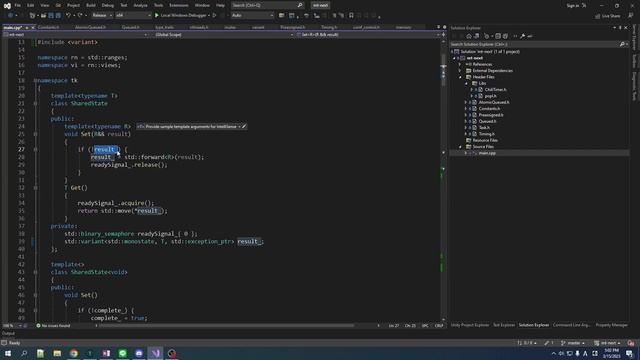Open the Build menu
Screen dimensions: 640x360
tap(91, 5)
